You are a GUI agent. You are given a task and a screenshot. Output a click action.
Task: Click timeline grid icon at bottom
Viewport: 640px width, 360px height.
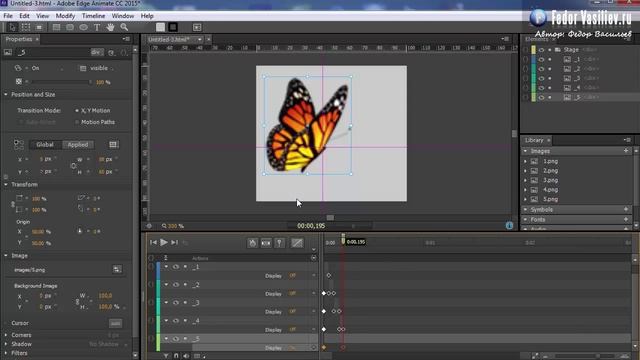[x=197, y=356]
